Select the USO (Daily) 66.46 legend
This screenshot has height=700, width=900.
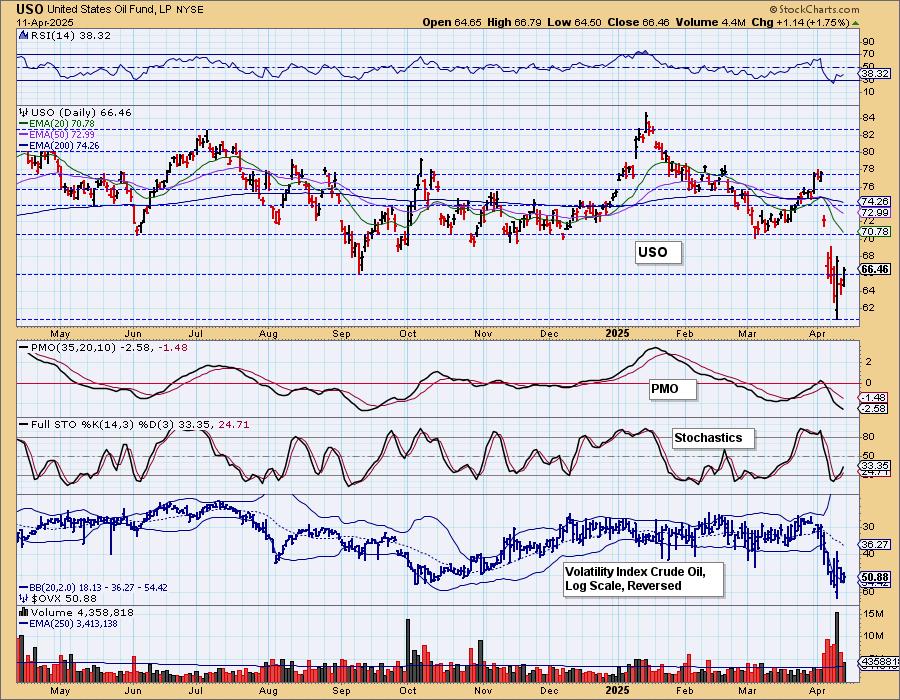click(81, 112)
